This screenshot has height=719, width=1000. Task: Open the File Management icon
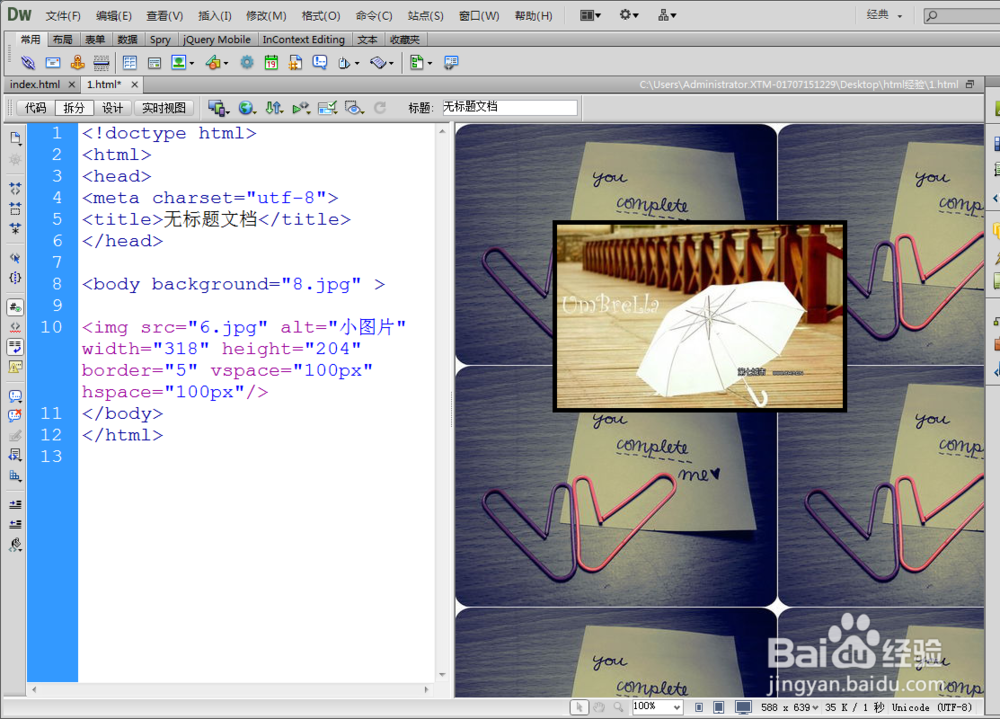pos(274,108)
